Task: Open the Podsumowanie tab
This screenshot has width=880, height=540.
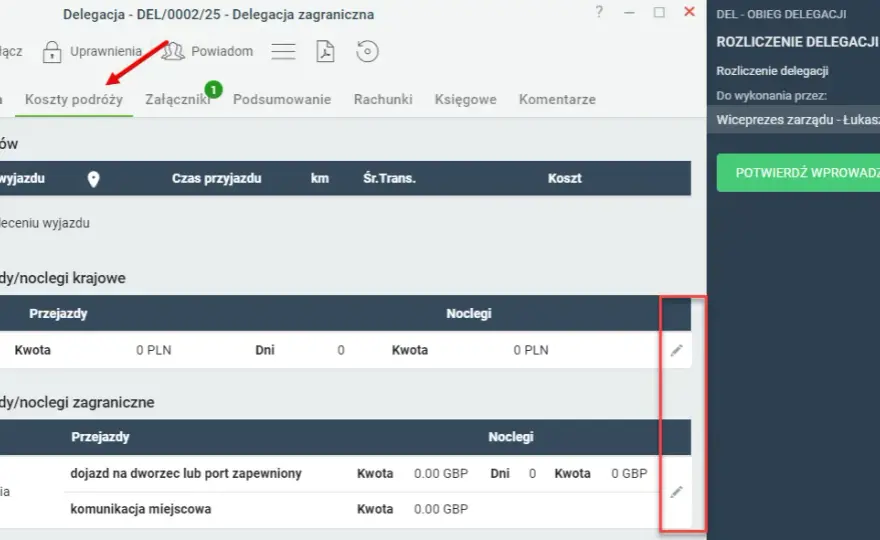Action: (x=282, y=99)
